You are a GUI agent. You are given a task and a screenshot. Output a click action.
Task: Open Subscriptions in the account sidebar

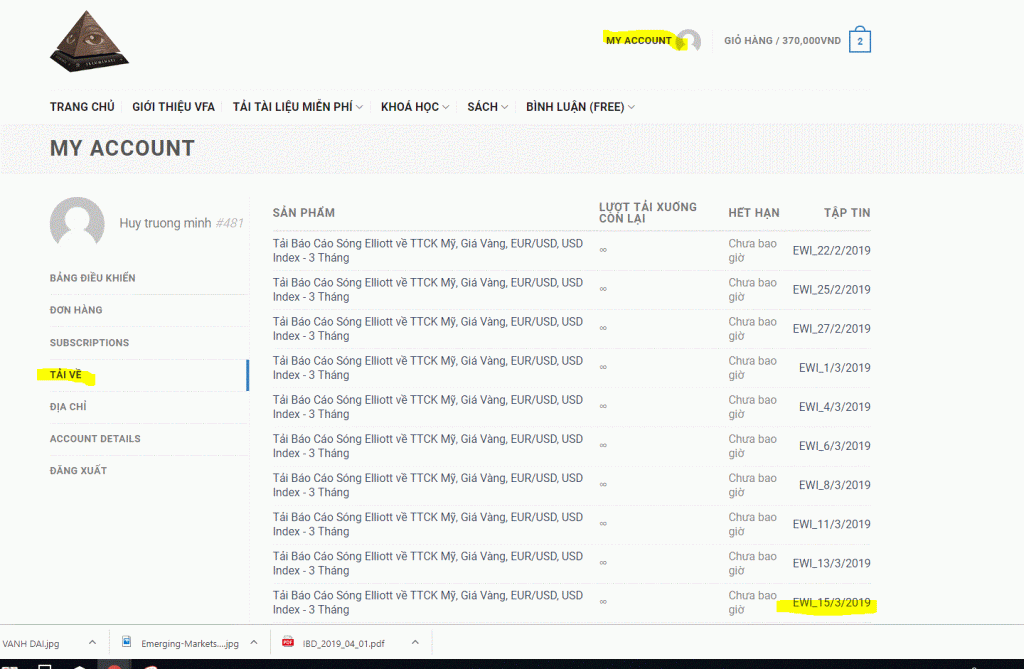tap(89, 342)
